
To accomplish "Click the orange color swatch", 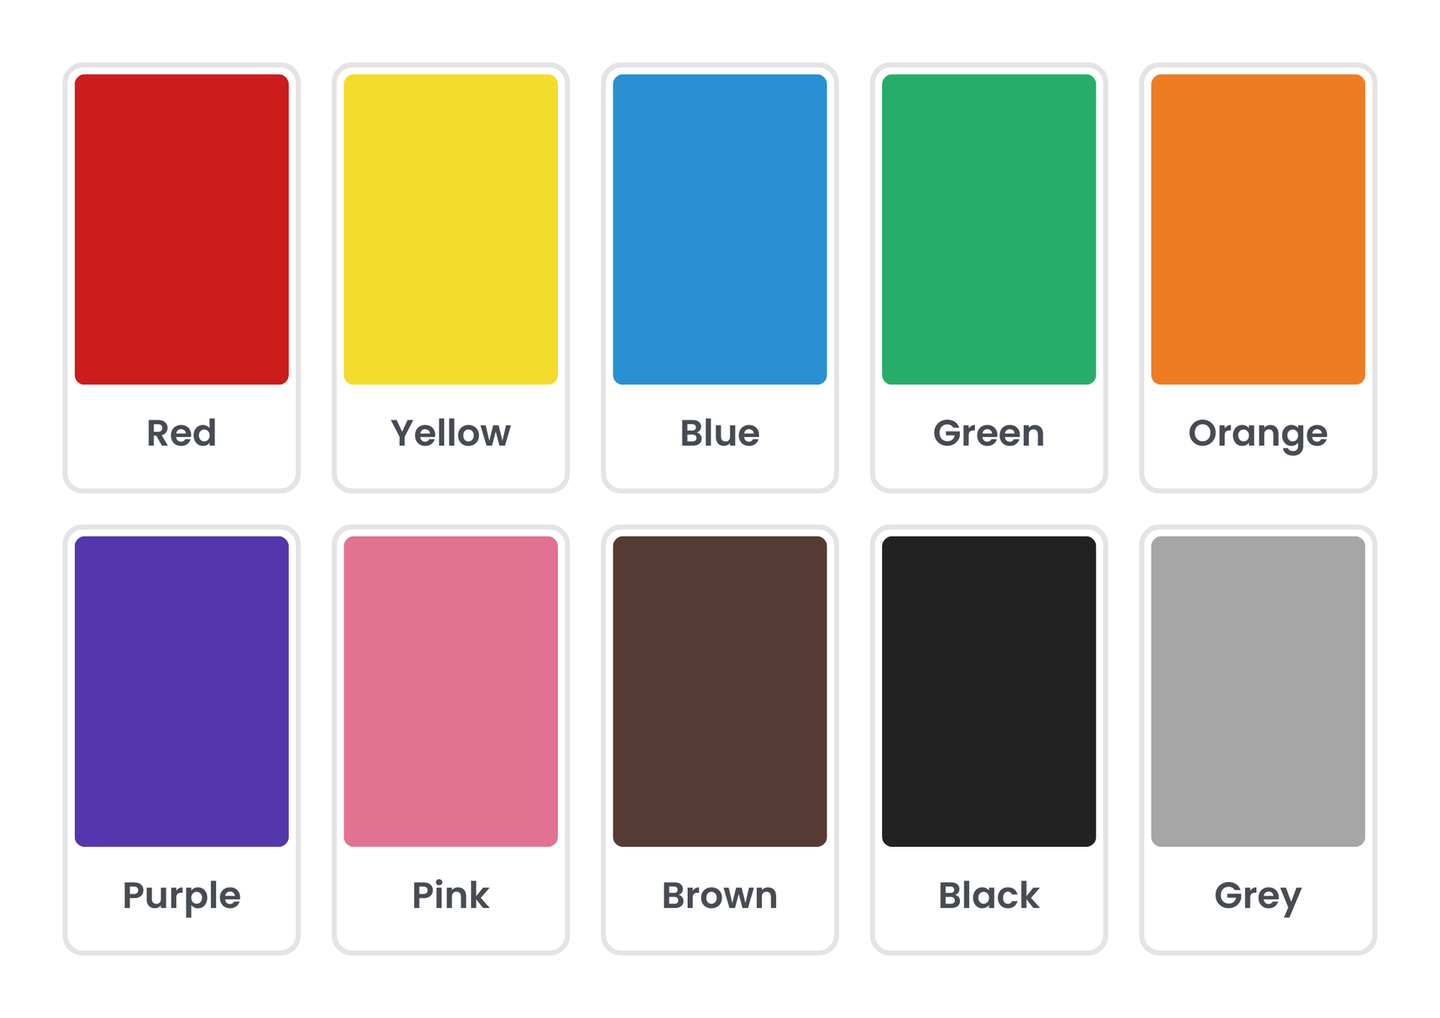I will coord(1257,229).
